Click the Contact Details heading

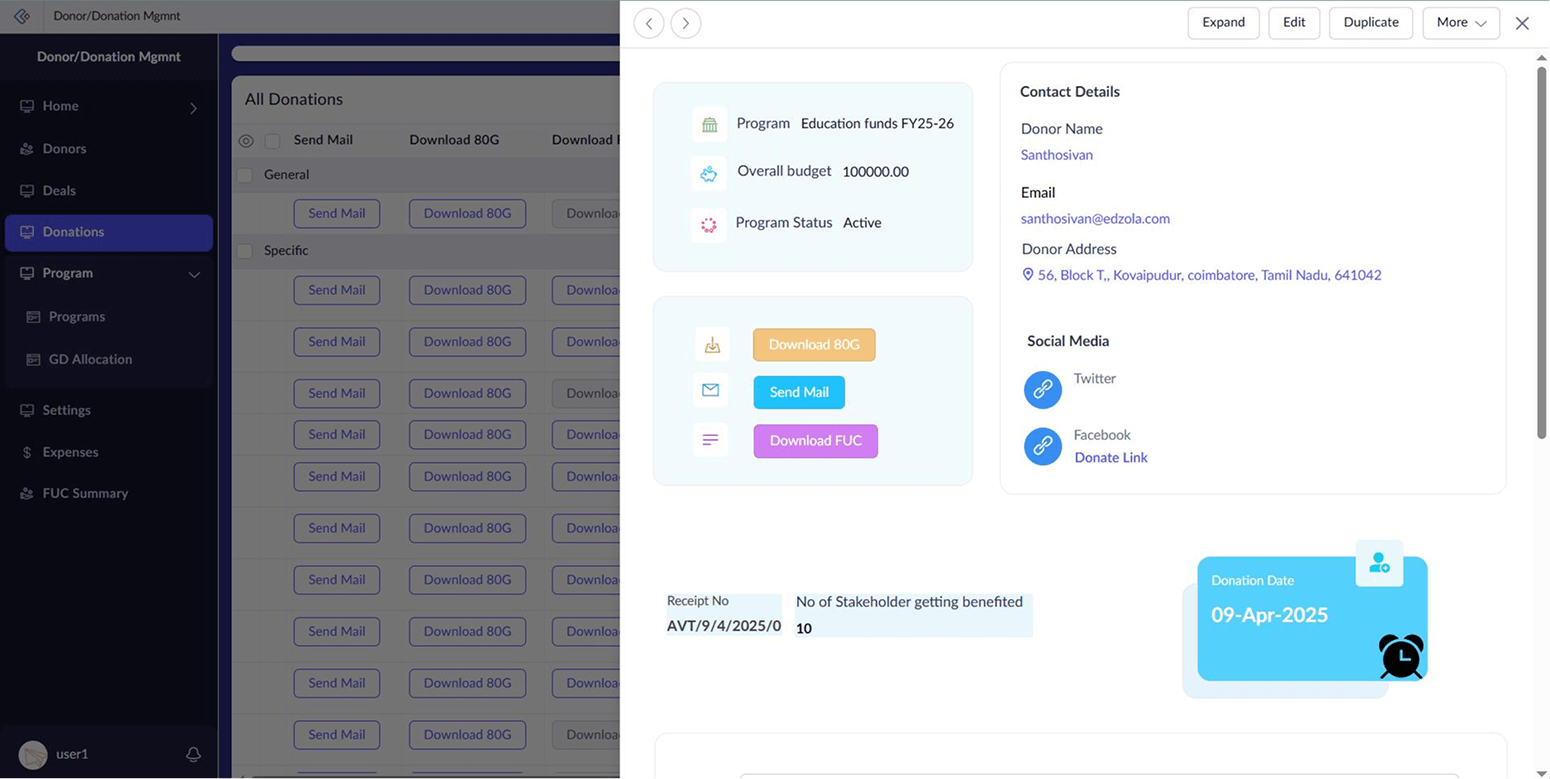click(1070, 92)
